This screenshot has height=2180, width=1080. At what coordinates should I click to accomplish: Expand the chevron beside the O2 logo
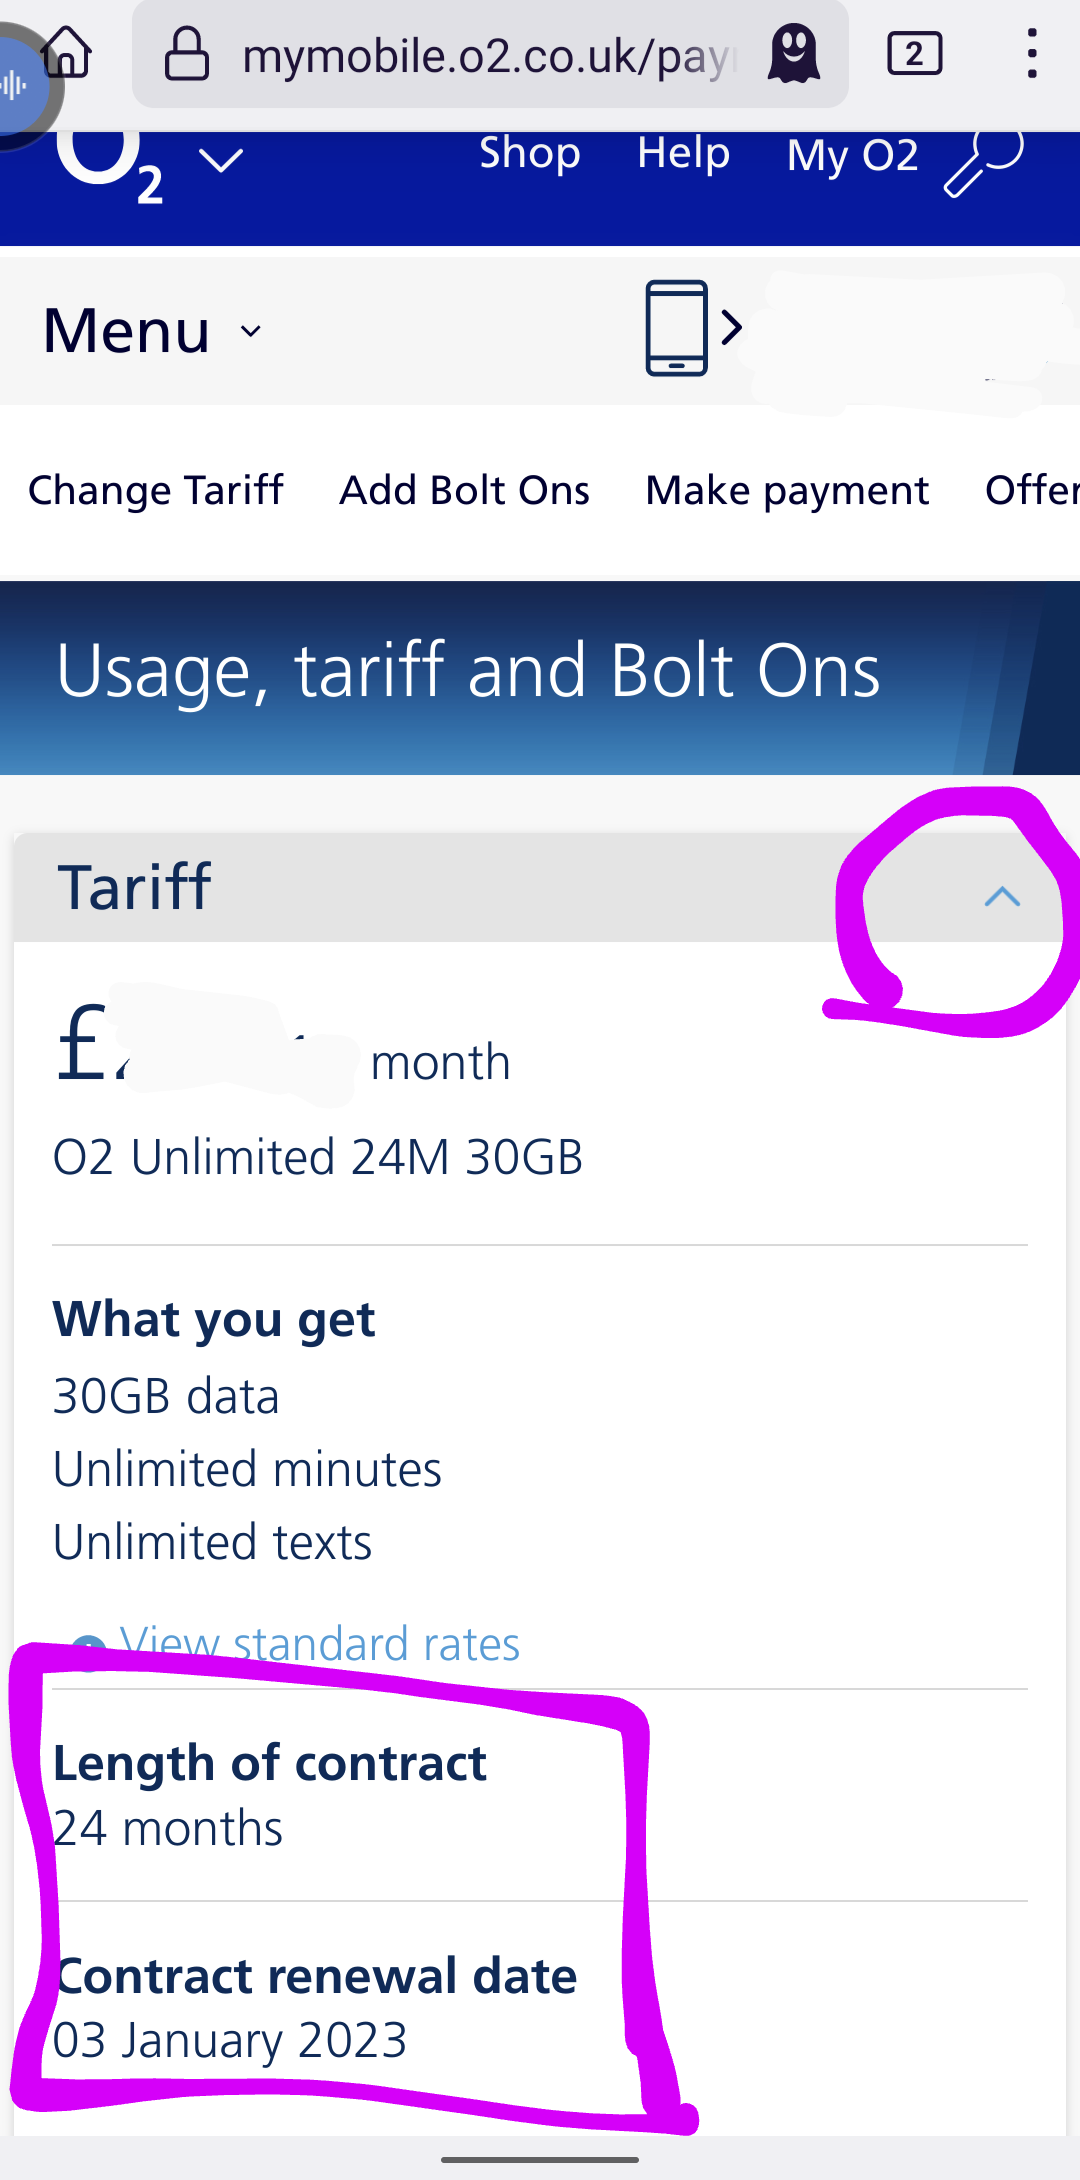click(x=221, y=160)
